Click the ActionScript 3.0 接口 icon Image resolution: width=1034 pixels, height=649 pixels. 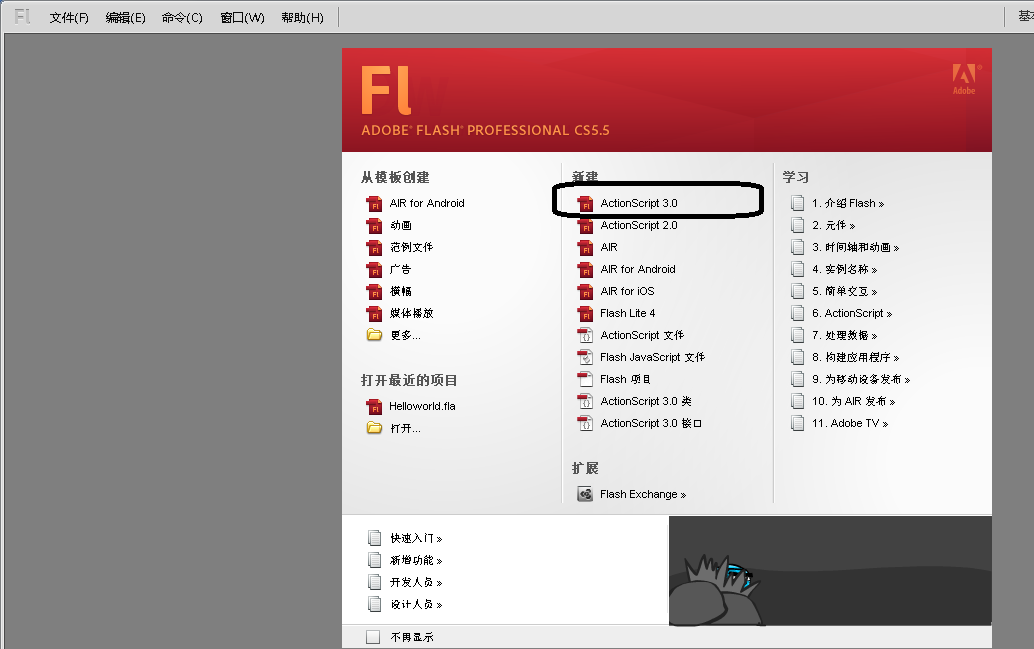[586, 423]
